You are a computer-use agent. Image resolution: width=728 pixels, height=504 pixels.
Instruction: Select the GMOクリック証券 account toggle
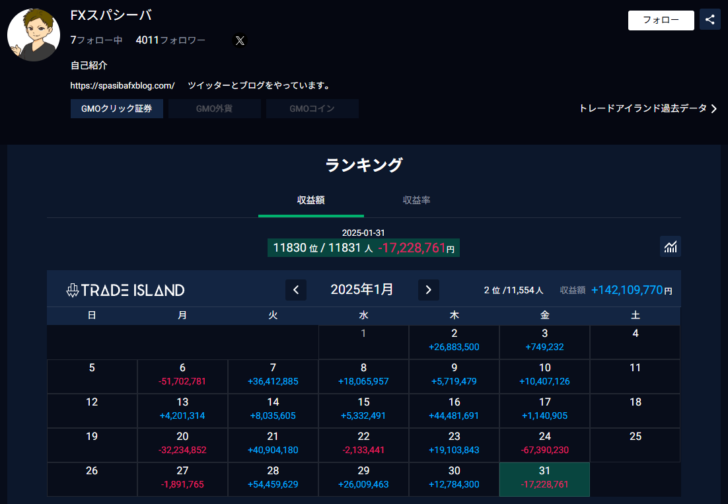coord(117,109)
